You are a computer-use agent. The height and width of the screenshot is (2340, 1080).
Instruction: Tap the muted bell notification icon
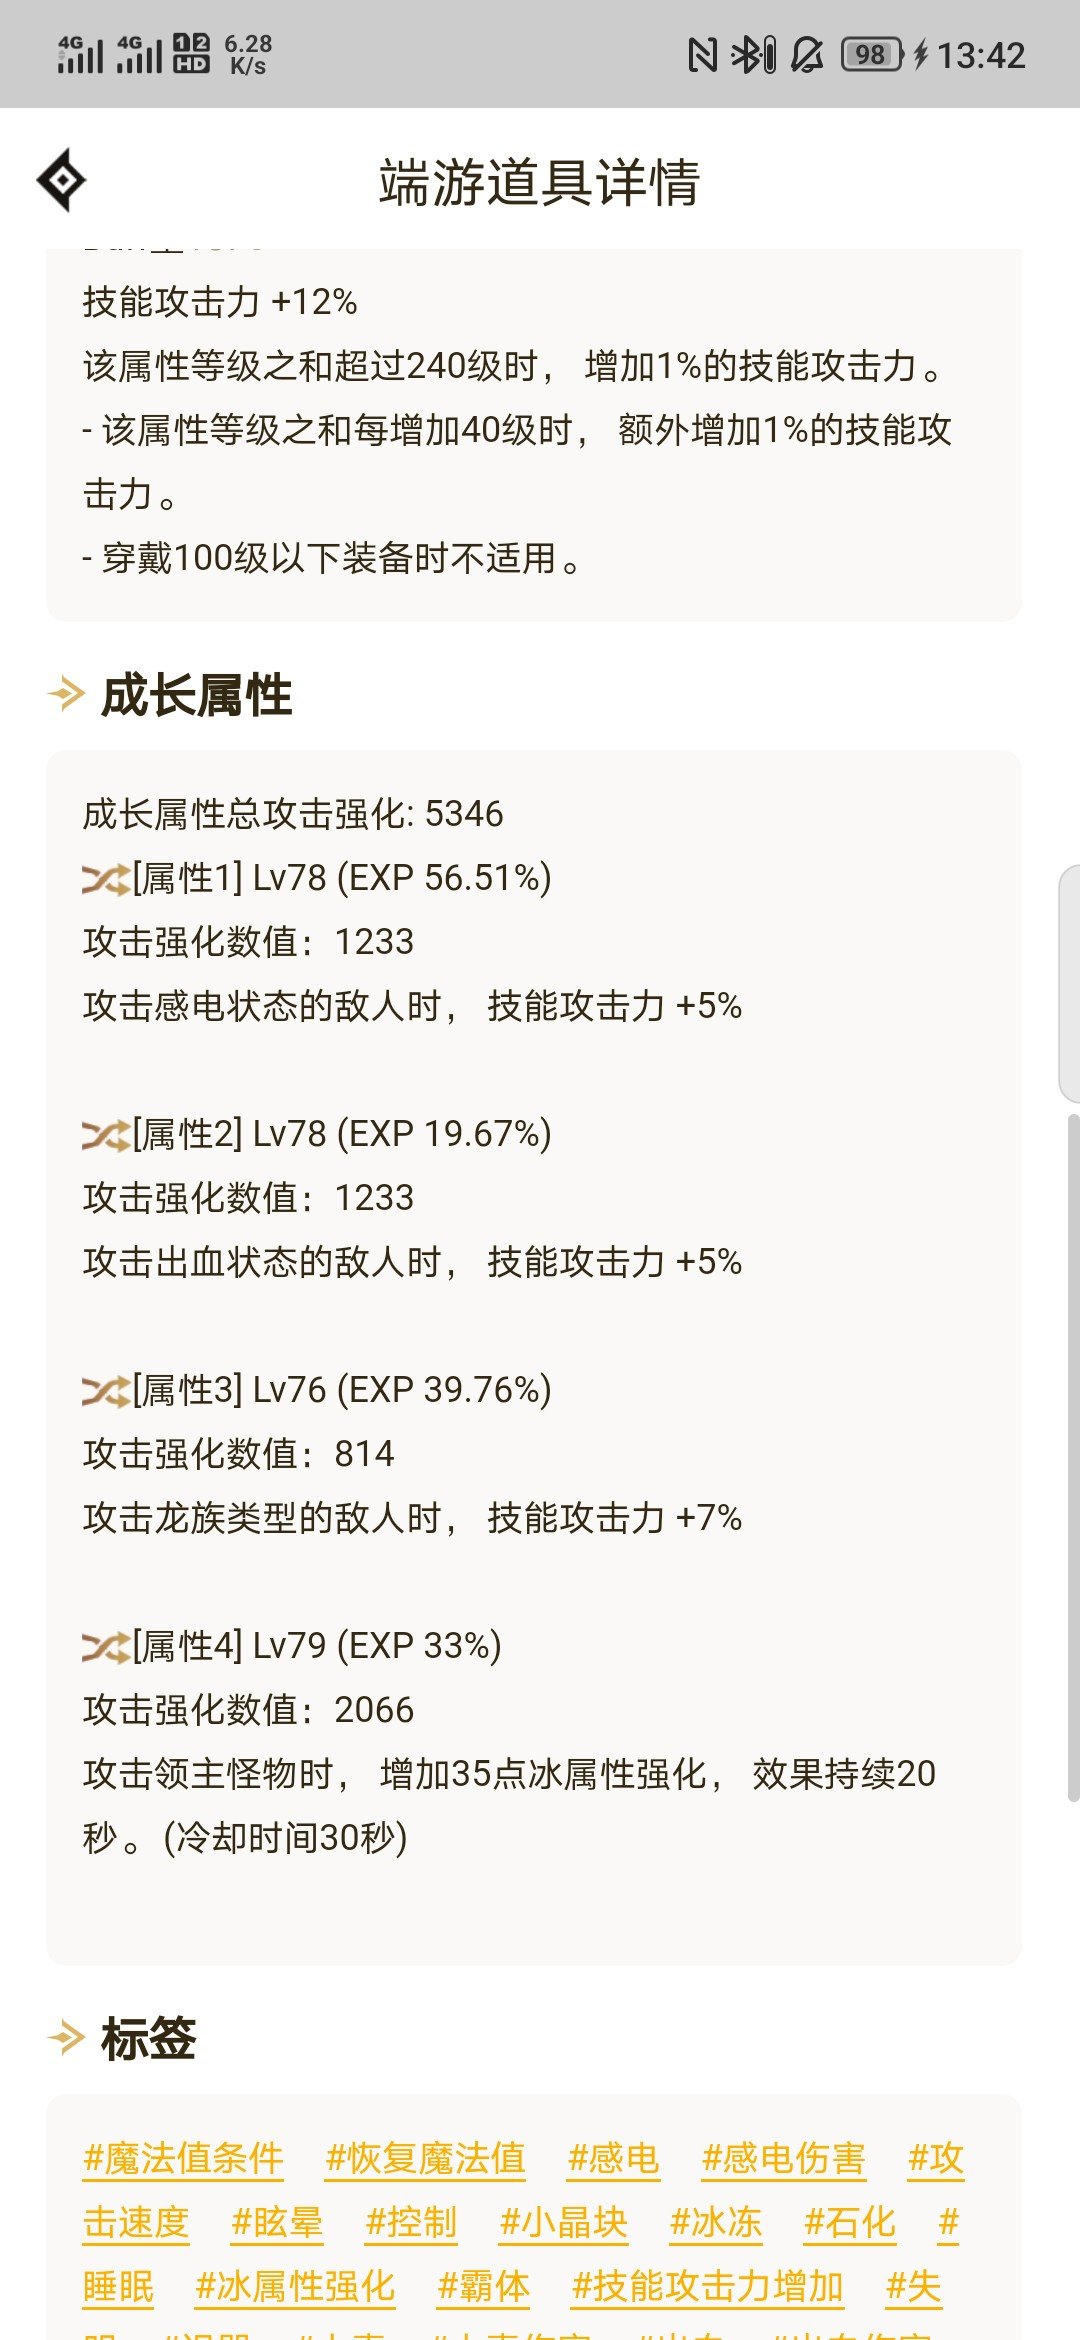click(808, 54)
